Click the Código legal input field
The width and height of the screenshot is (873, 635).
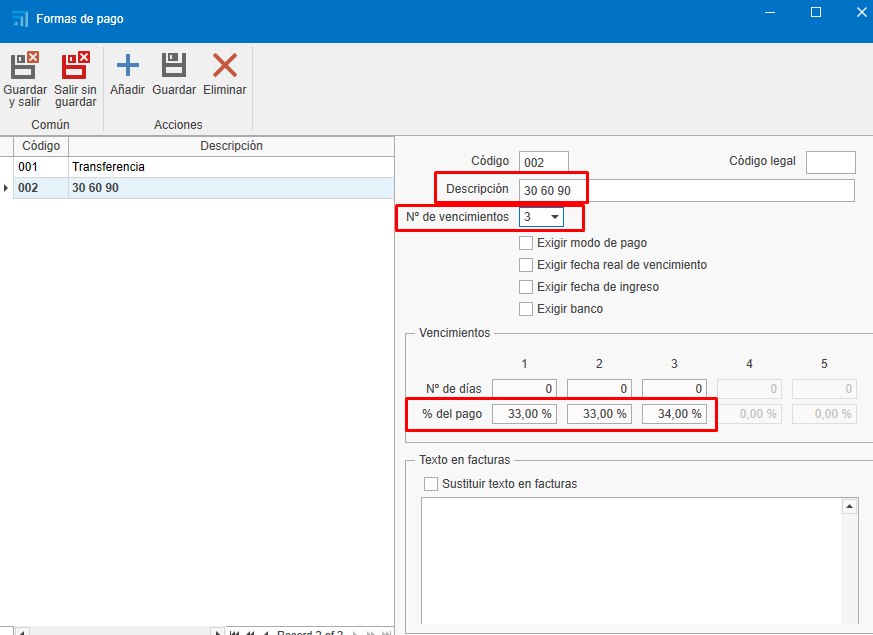831,162
